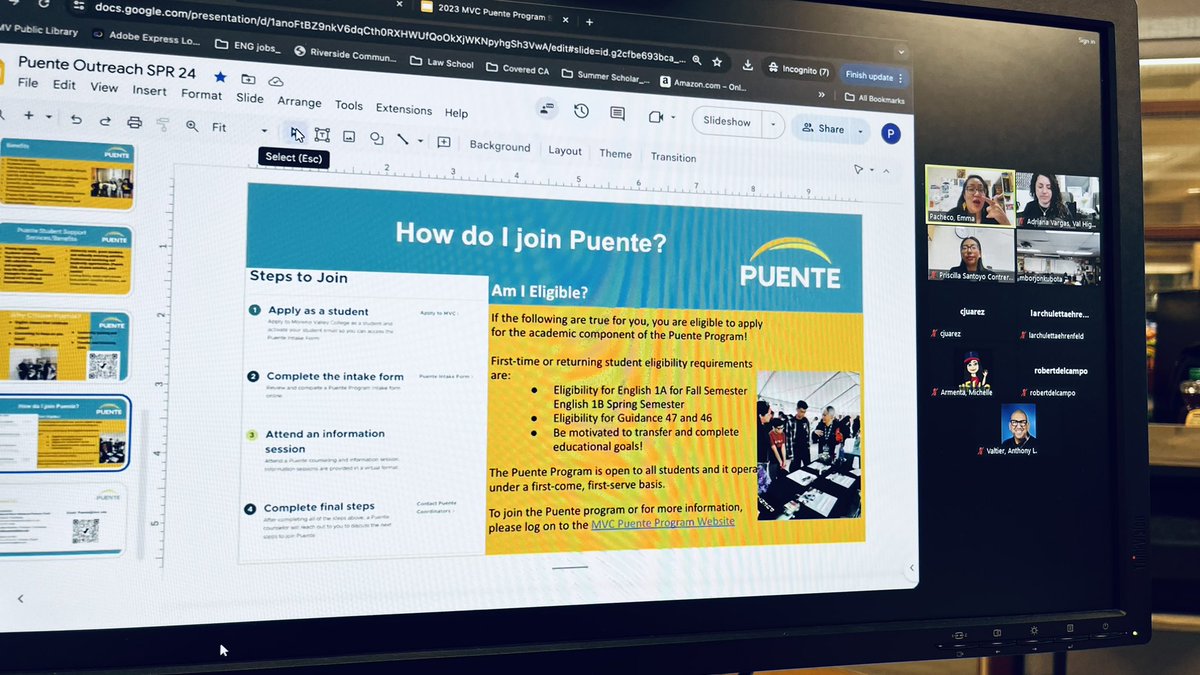This screenshot has height=675, width=1200.
Task: Open the Tools menu
Action: pyautogui.click(x=349, y=105)
